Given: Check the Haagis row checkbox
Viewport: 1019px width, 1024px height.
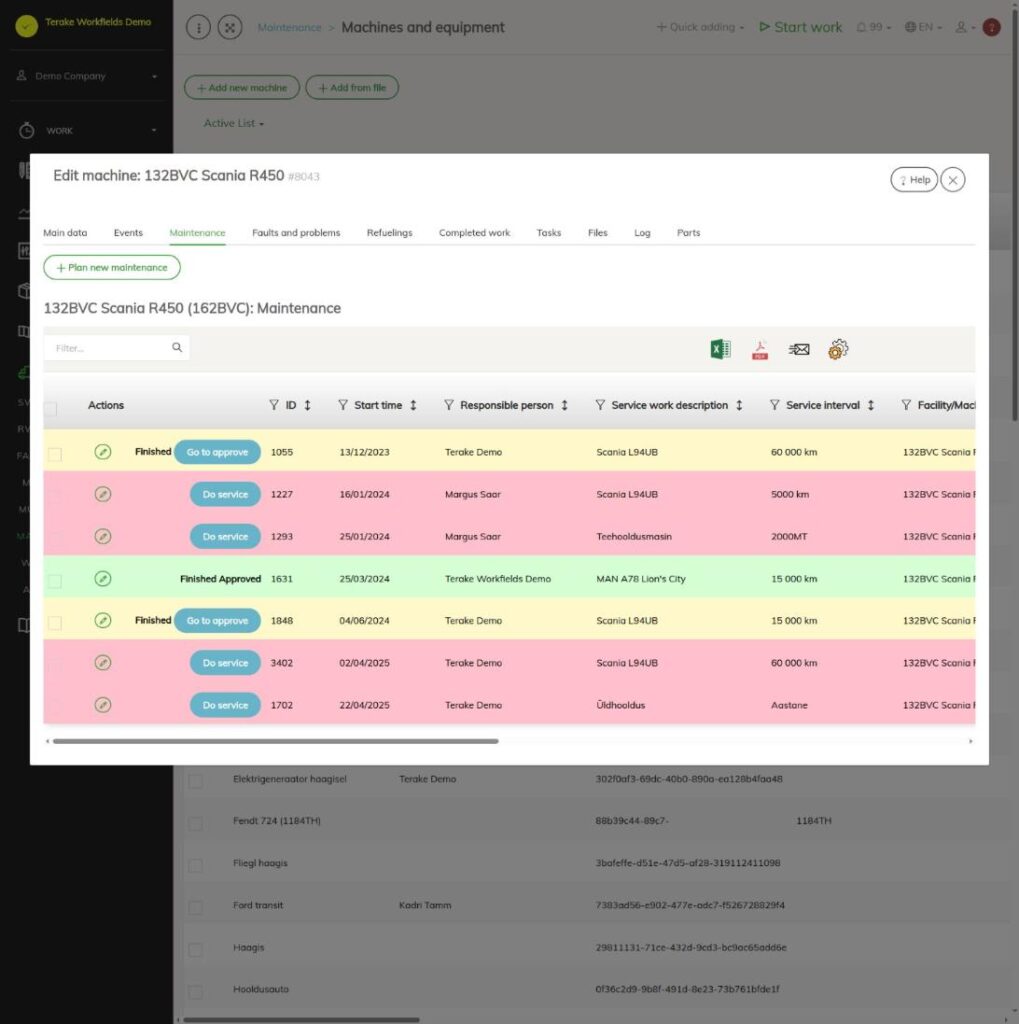Looking at the screenshot, I should (x=195, y=950).
